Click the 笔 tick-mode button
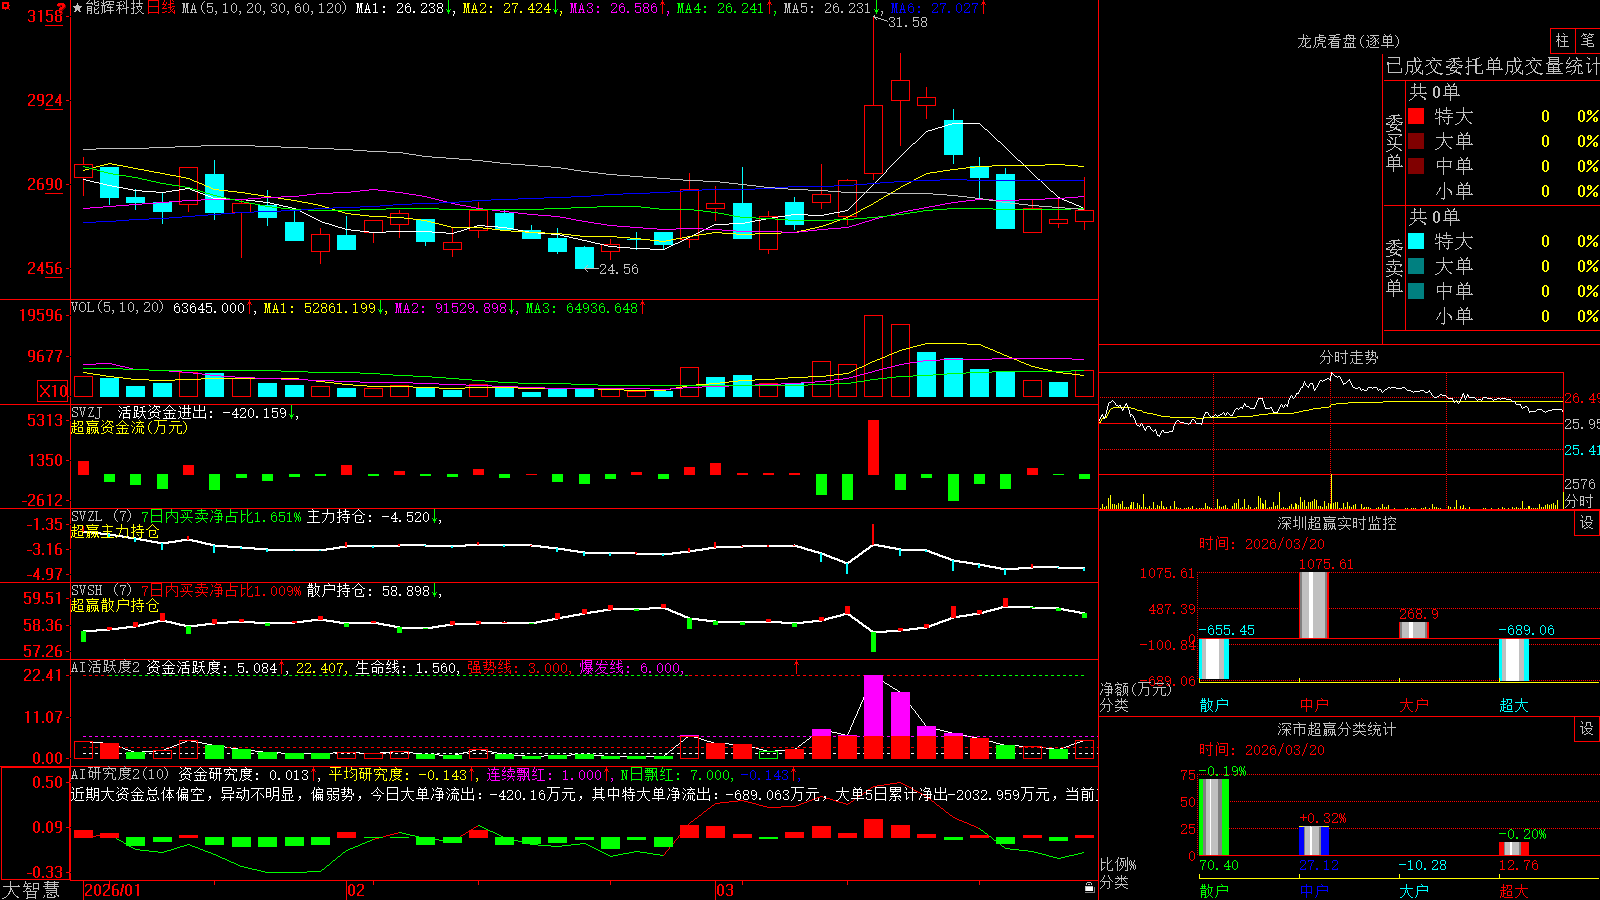The height and width of the screenshot is (900, 1600). pos(1587,40)
